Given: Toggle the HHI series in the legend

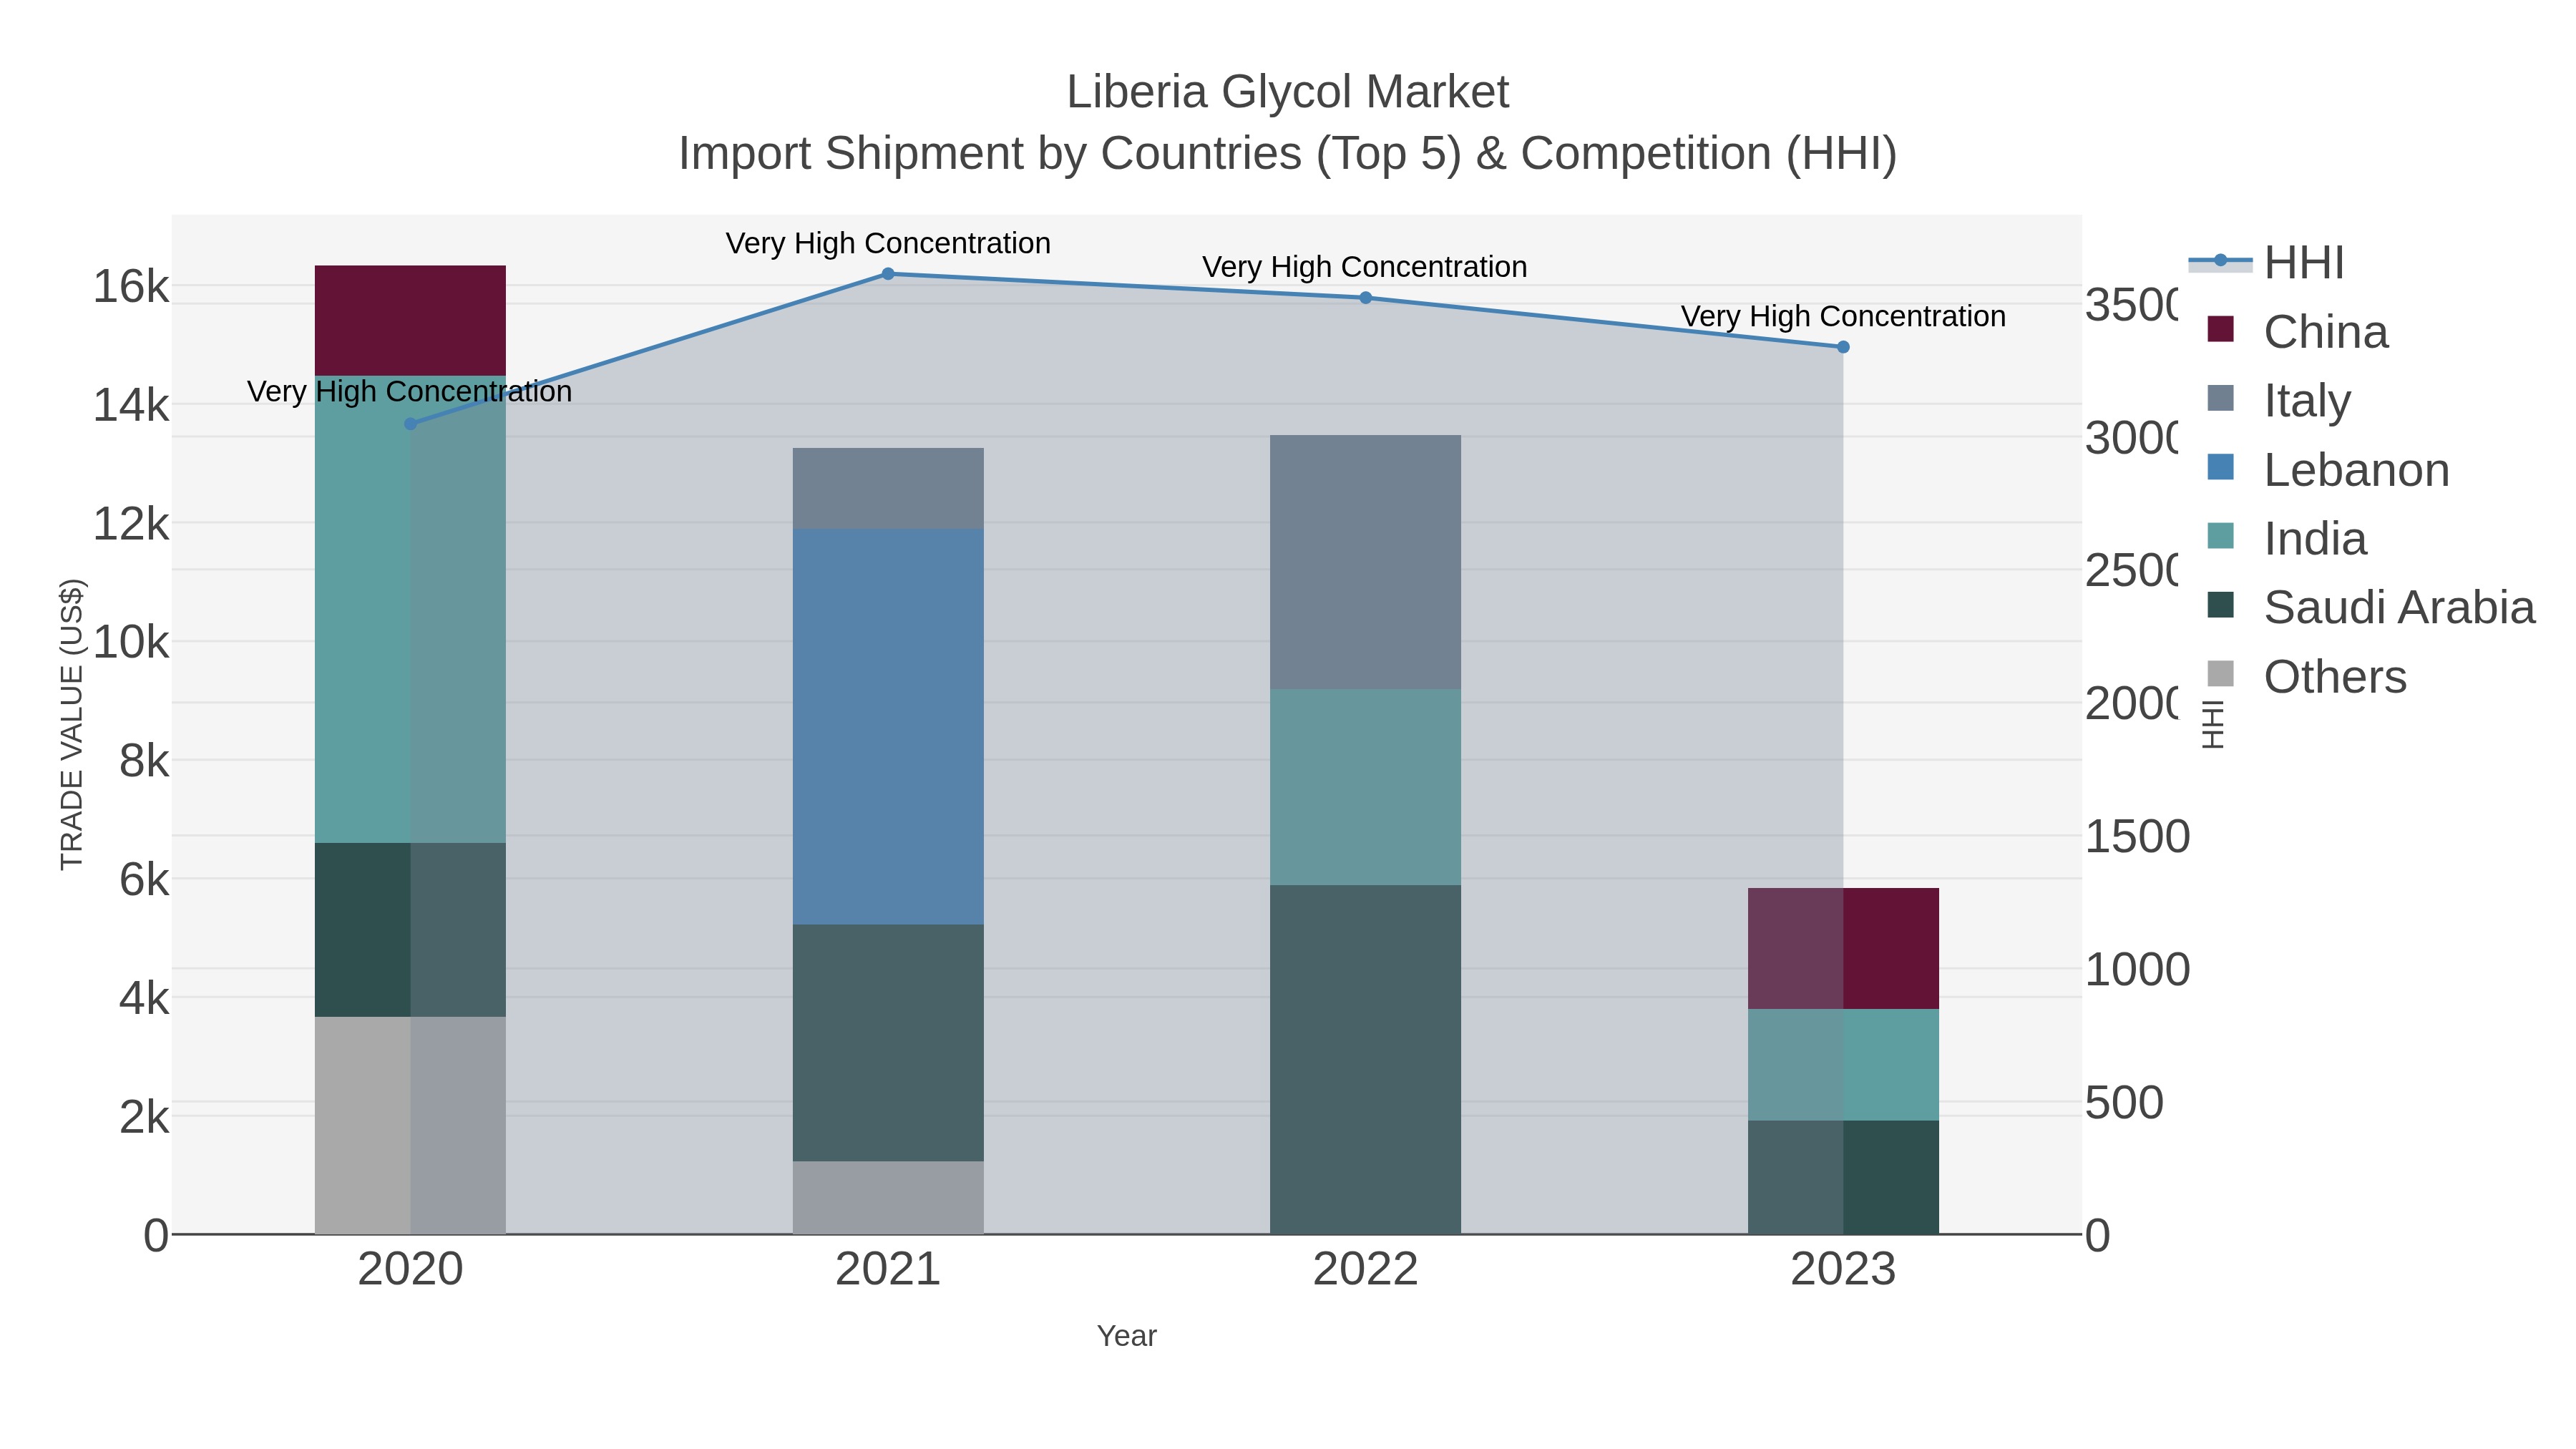Looking at the screenshot, I should (2266, 263).
